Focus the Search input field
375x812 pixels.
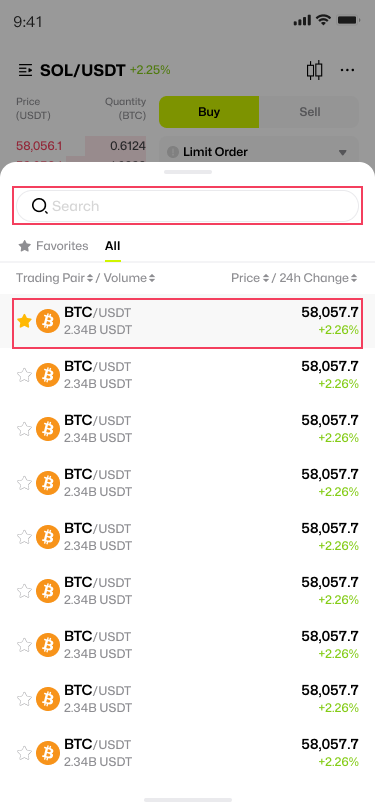[x=188, y=206]
